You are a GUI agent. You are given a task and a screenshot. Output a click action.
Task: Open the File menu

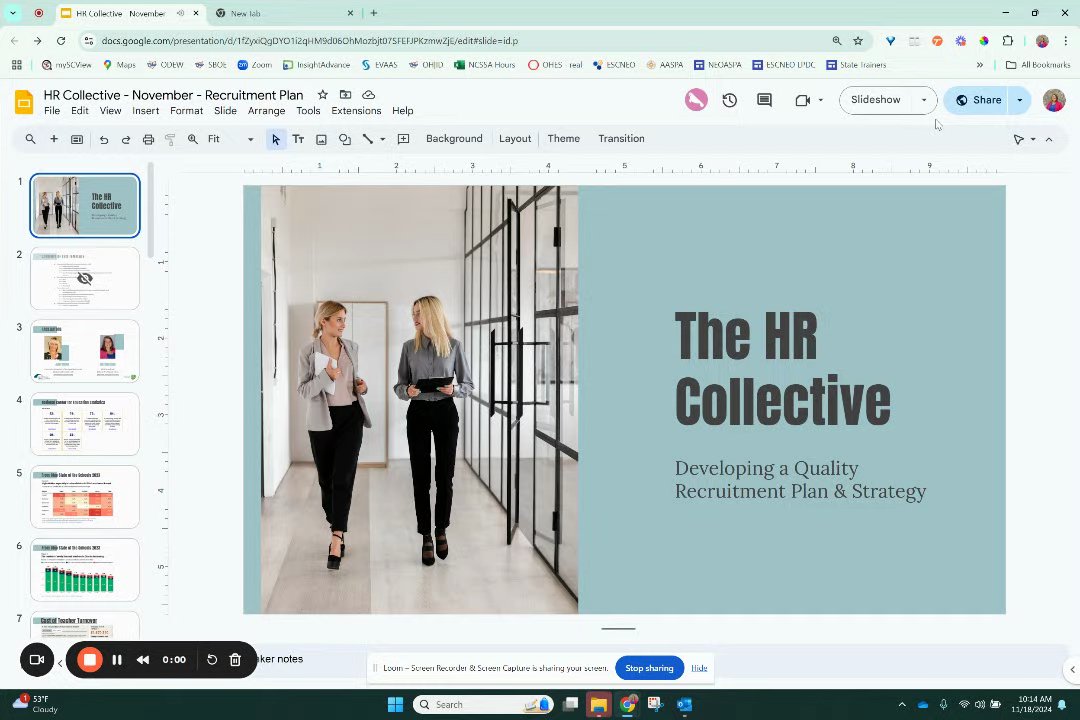coord(52,111)
